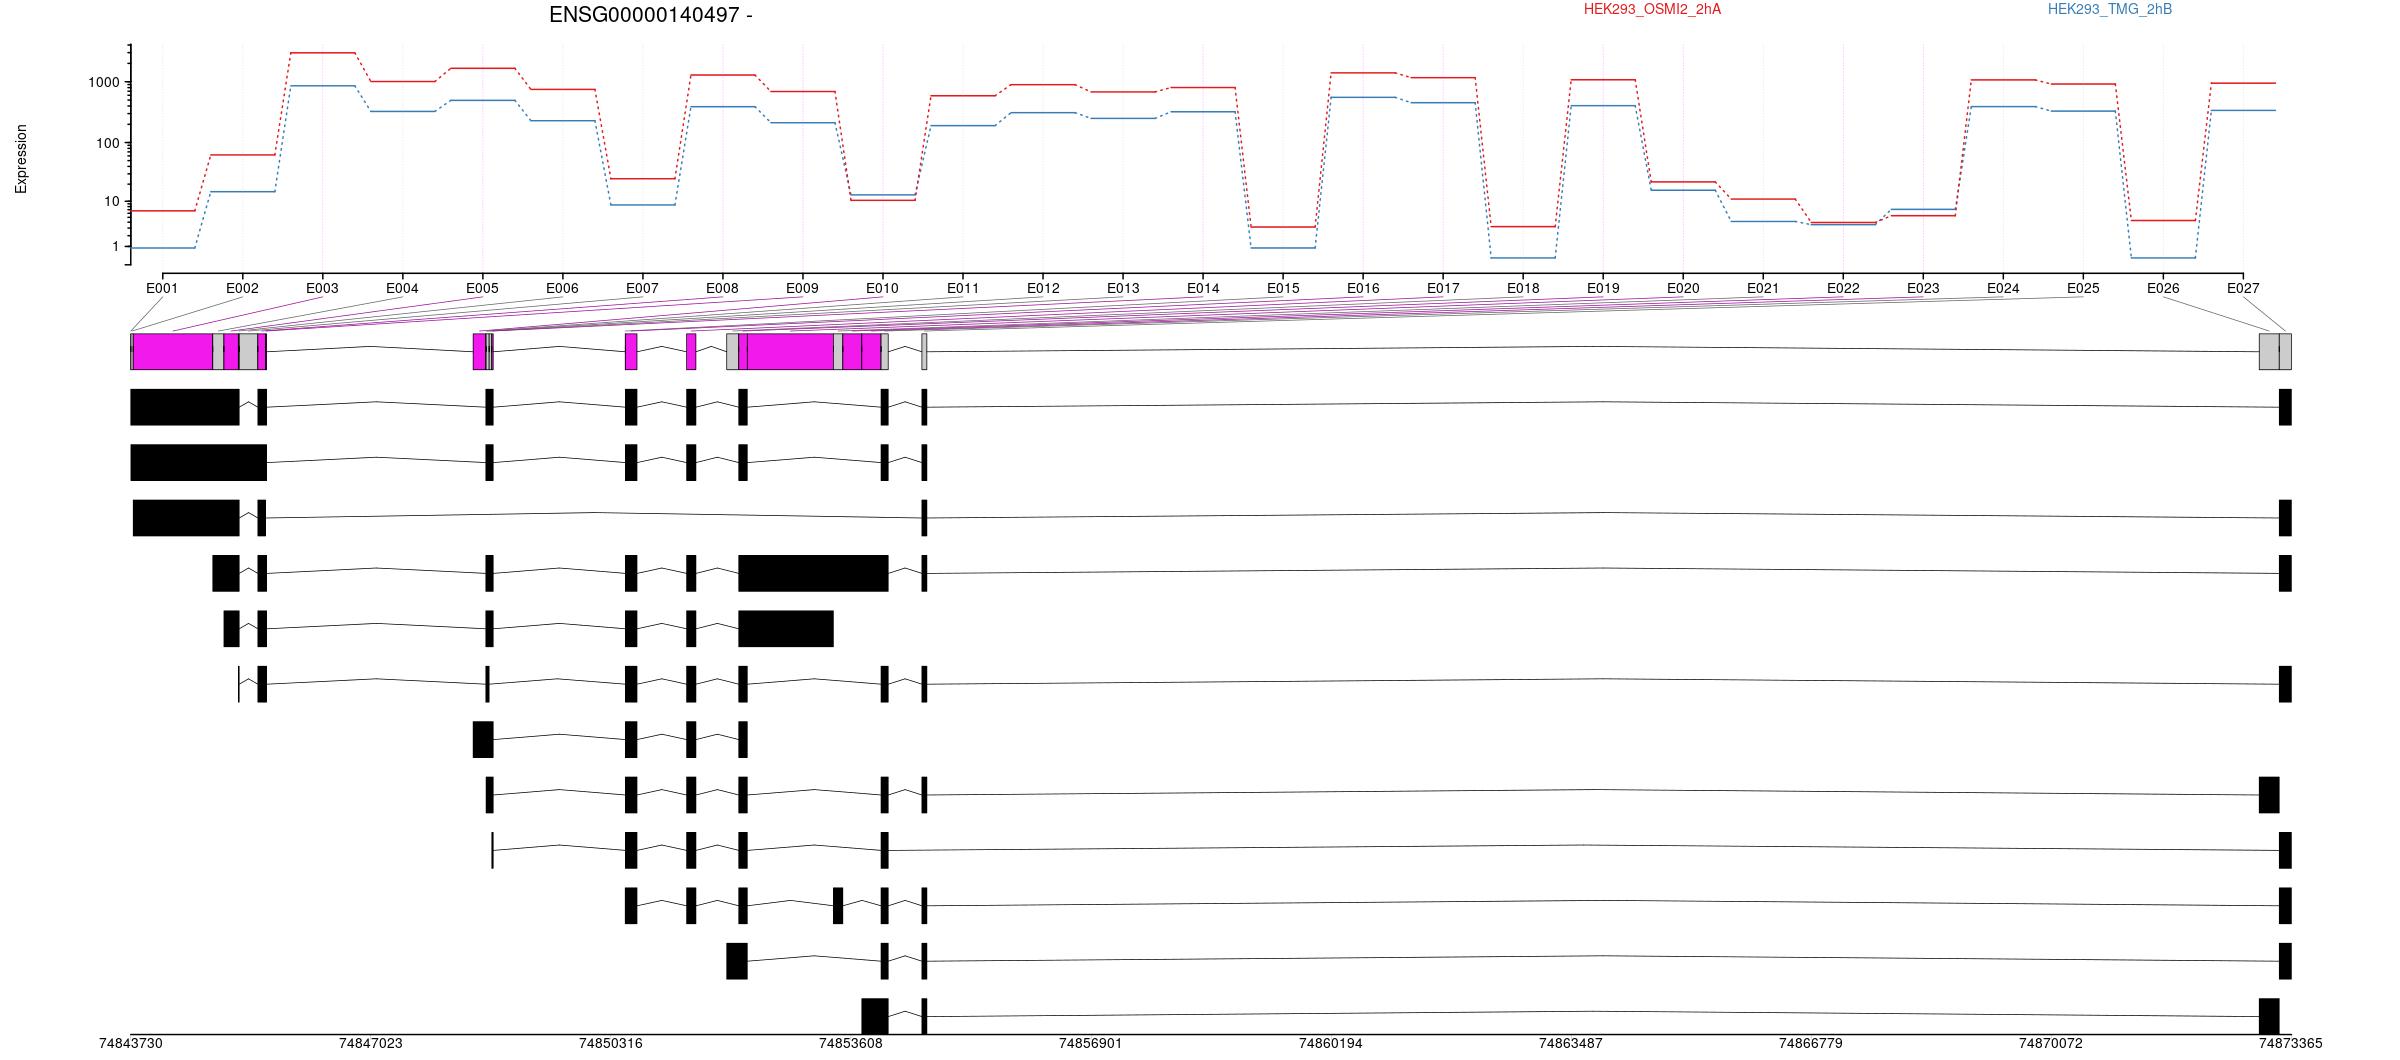Screen dimensions: 2400x1060
Task: Click genomic coordinate 74847023
Action: click(370, 1043)
